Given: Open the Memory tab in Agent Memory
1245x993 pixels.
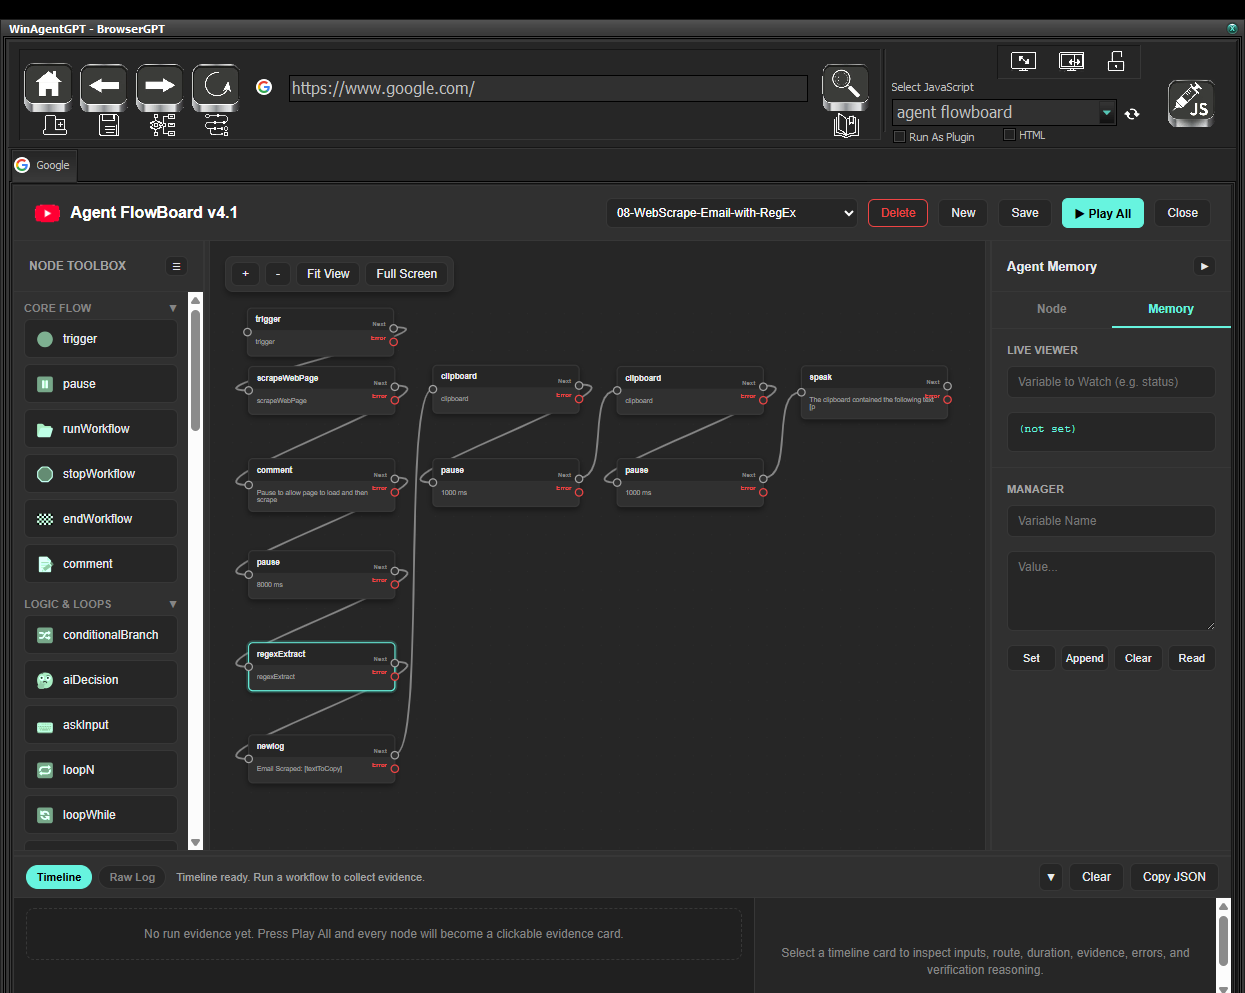Looking at the screenshot, I should click(x=1171, y=309).
